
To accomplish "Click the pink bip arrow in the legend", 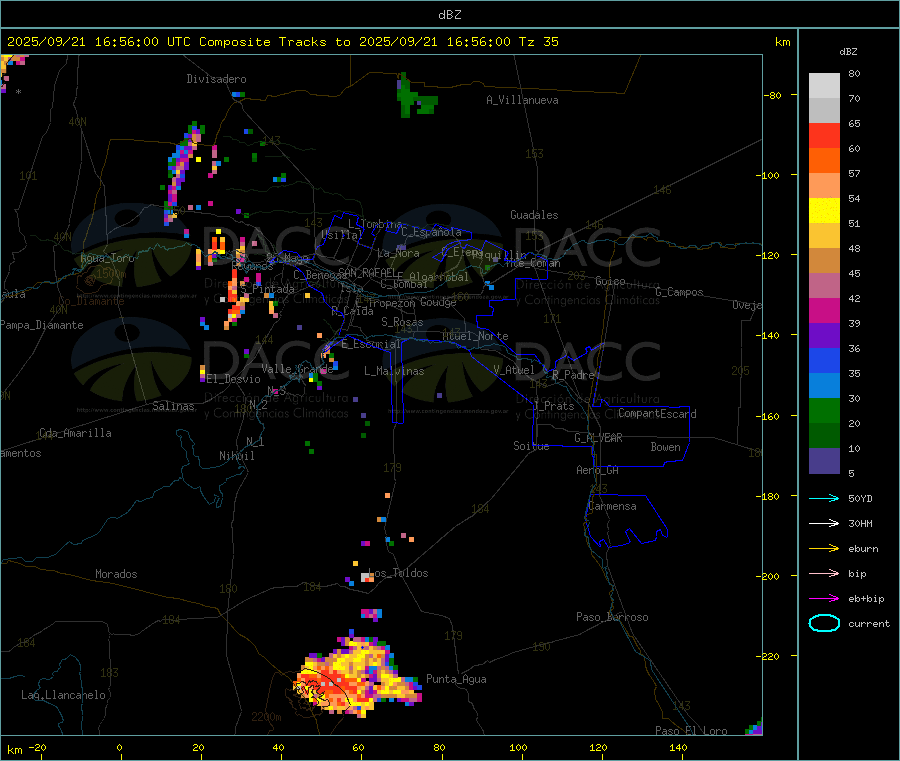I will pyautogui.click(x=824, y=573).
